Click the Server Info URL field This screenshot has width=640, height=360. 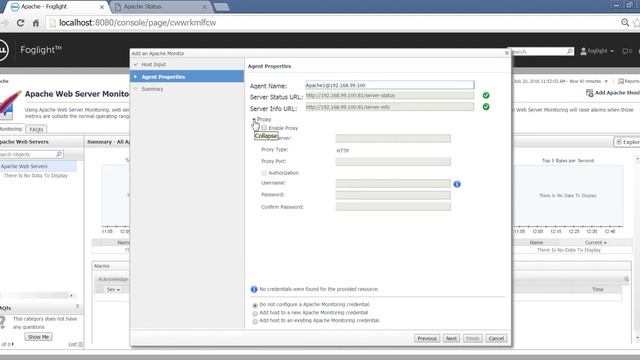pyautogui.click(x=390, y=107)
